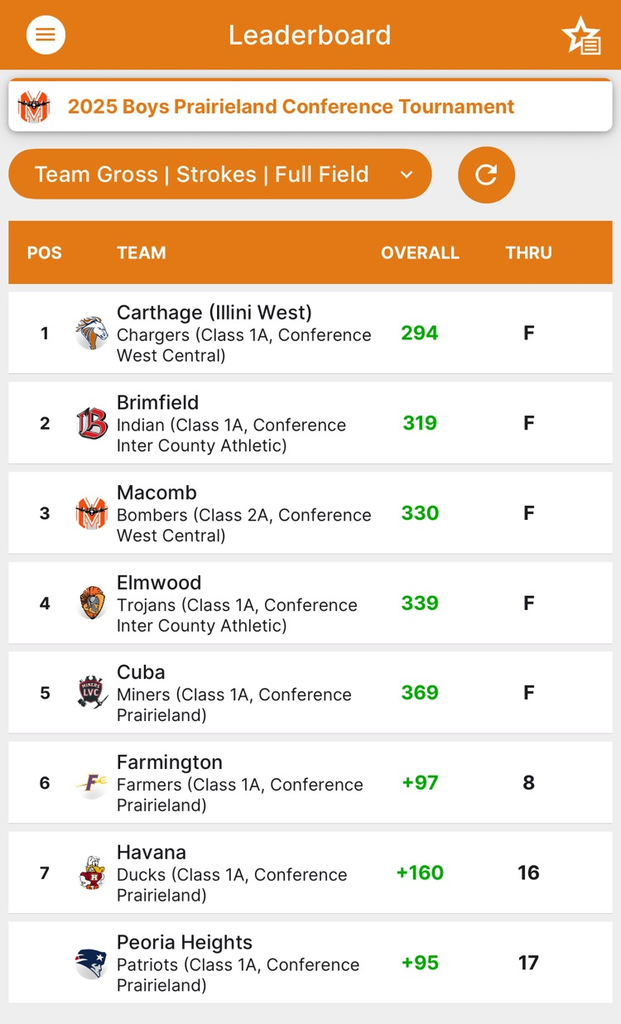
Task: Open Carthage (Illini West) team row
Action: 310,333
